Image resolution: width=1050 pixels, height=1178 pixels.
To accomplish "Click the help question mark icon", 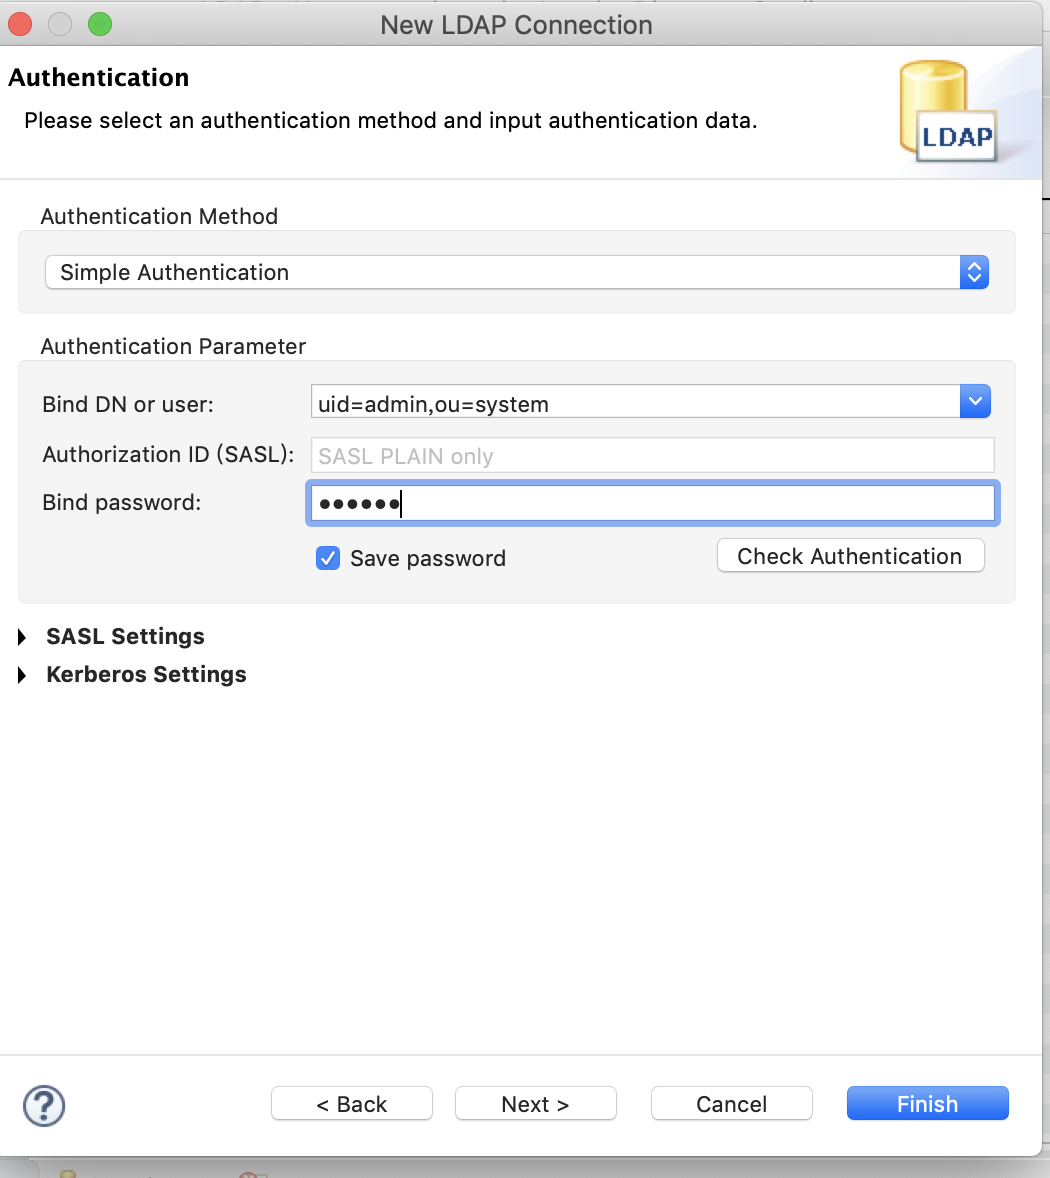I will point(43,1106).
